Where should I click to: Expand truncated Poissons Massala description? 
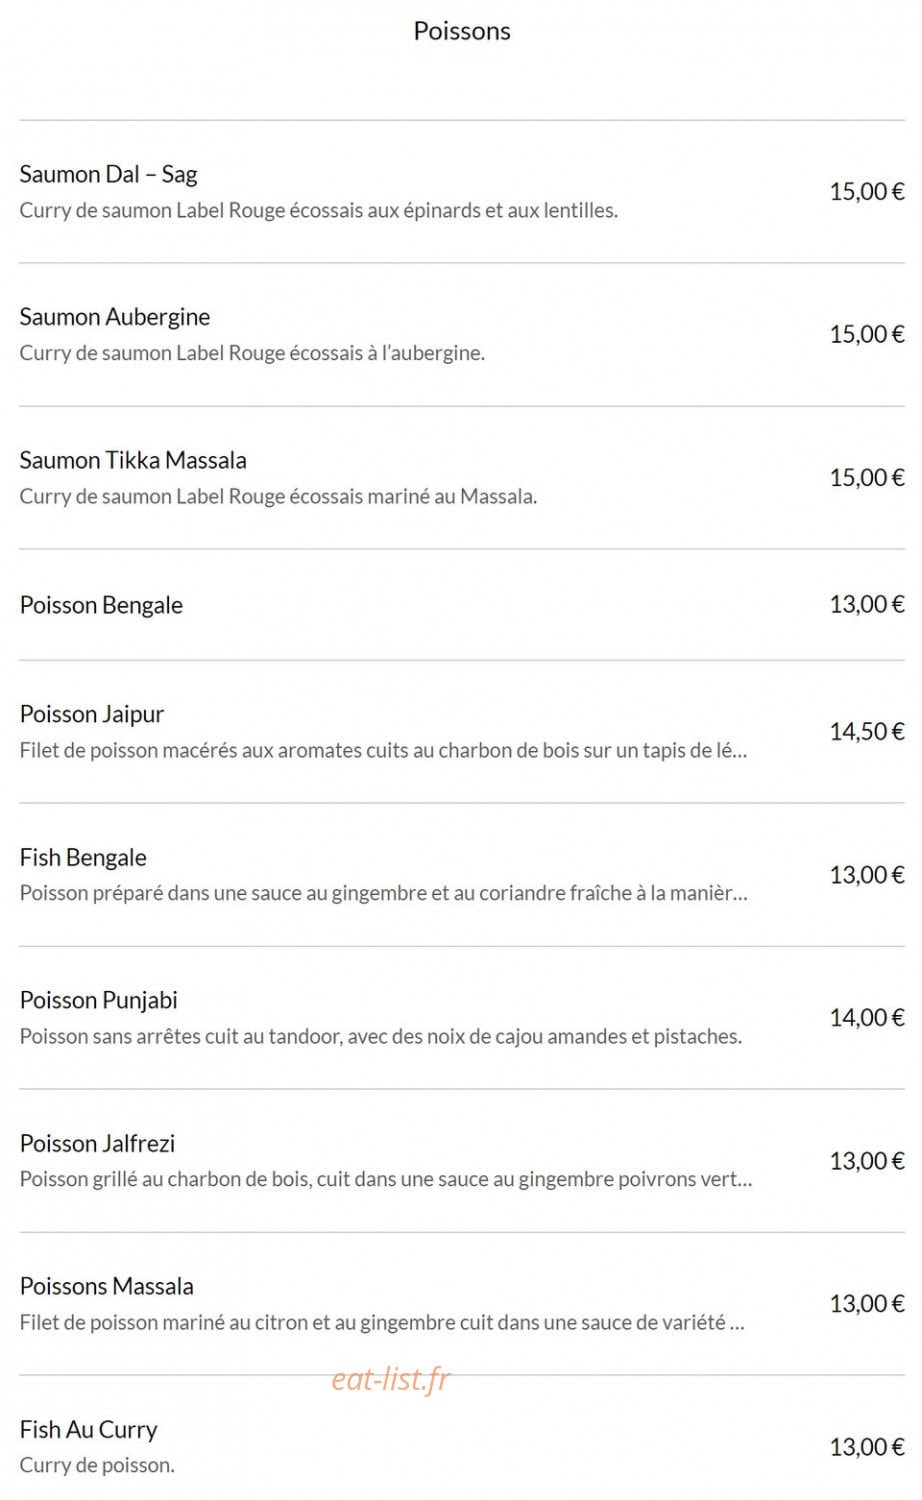[x=382, y=1322]
